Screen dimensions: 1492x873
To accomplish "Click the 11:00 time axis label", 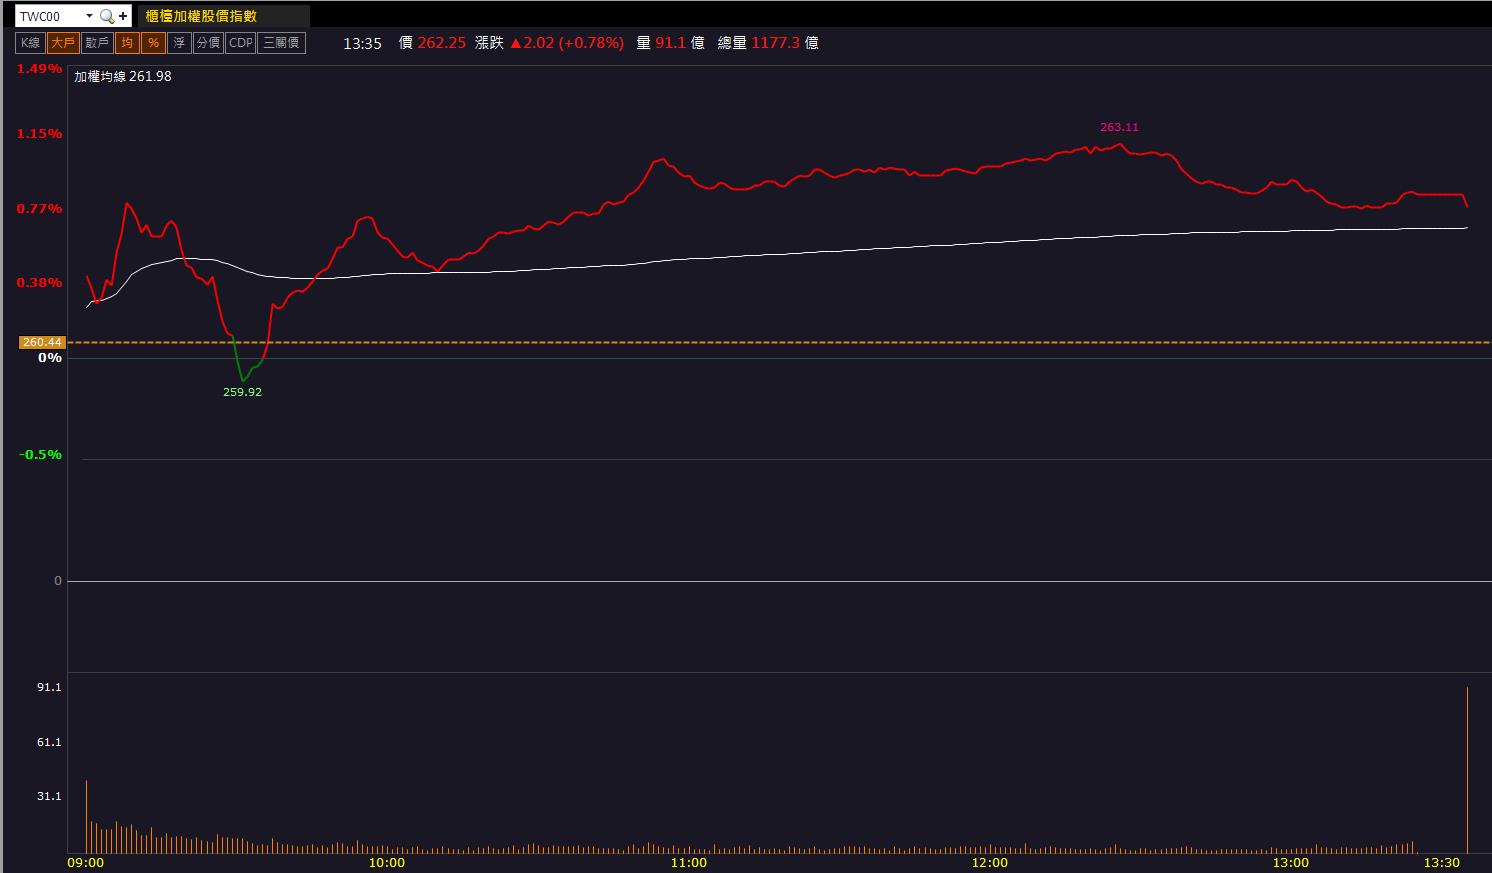I will pyautogui.click(x=688, y=862).
